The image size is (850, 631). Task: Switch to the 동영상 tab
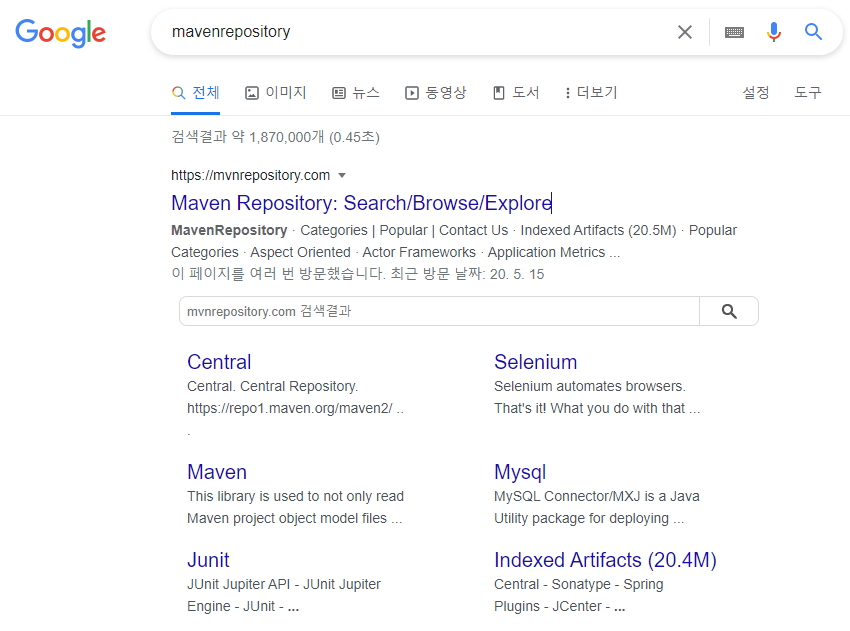[435, 93]
